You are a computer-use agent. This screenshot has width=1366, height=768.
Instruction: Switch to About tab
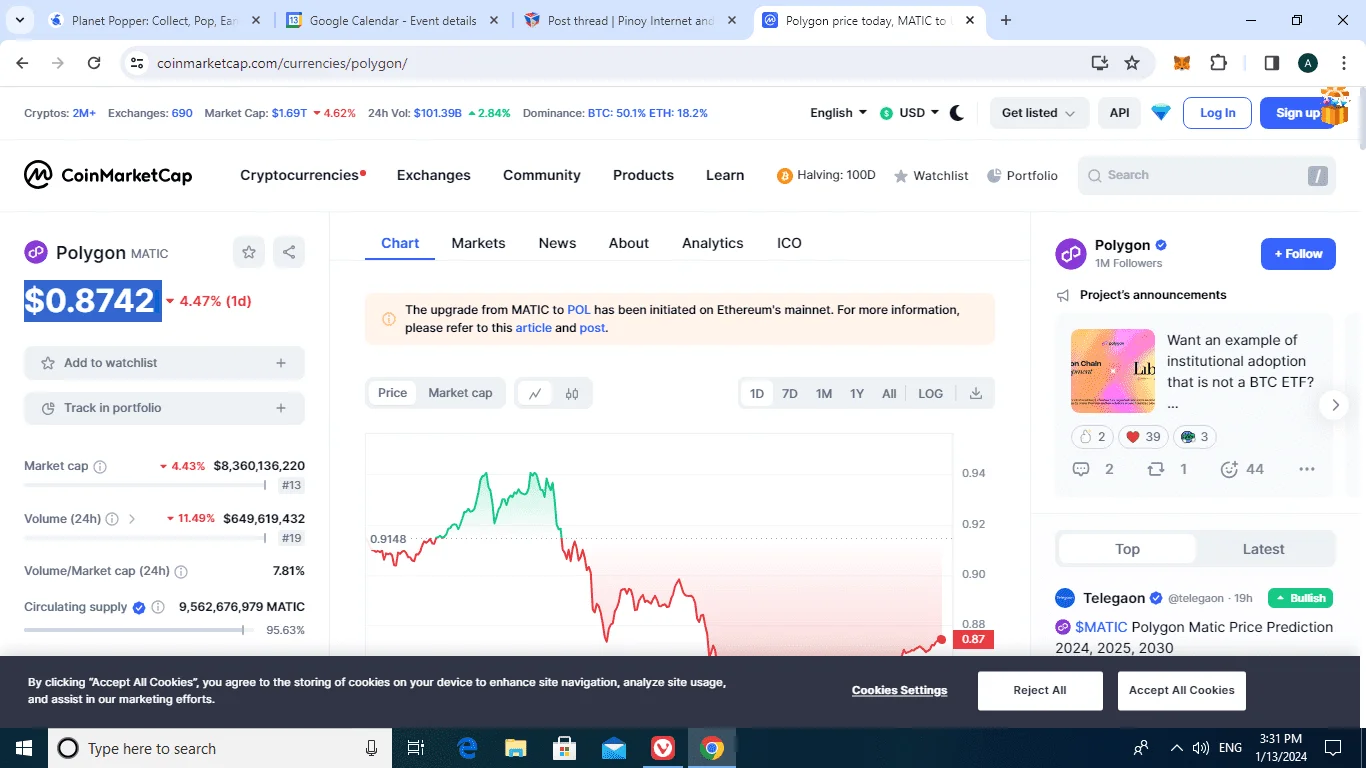pyautogui.click(x=629, y=243)
